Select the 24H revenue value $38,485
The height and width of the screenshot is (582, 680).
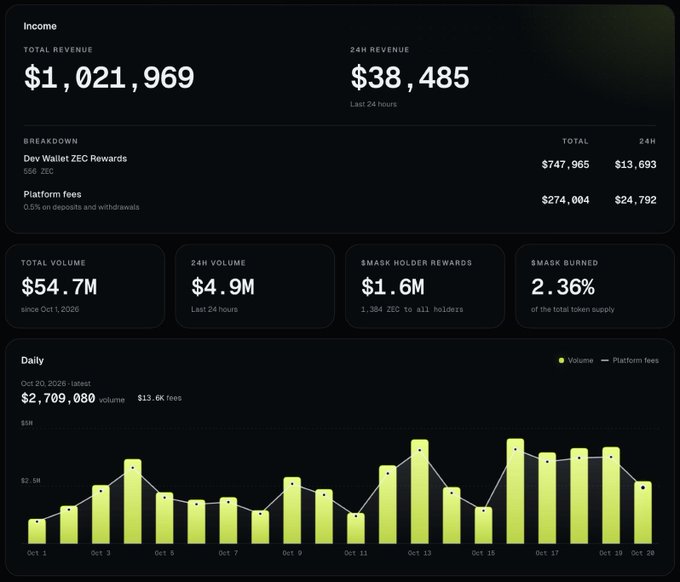(x=410, y=78)
